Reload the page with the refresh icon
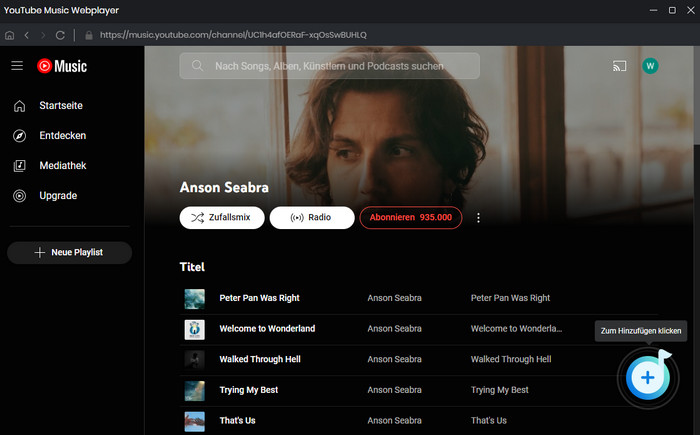 tap(60, 35)
